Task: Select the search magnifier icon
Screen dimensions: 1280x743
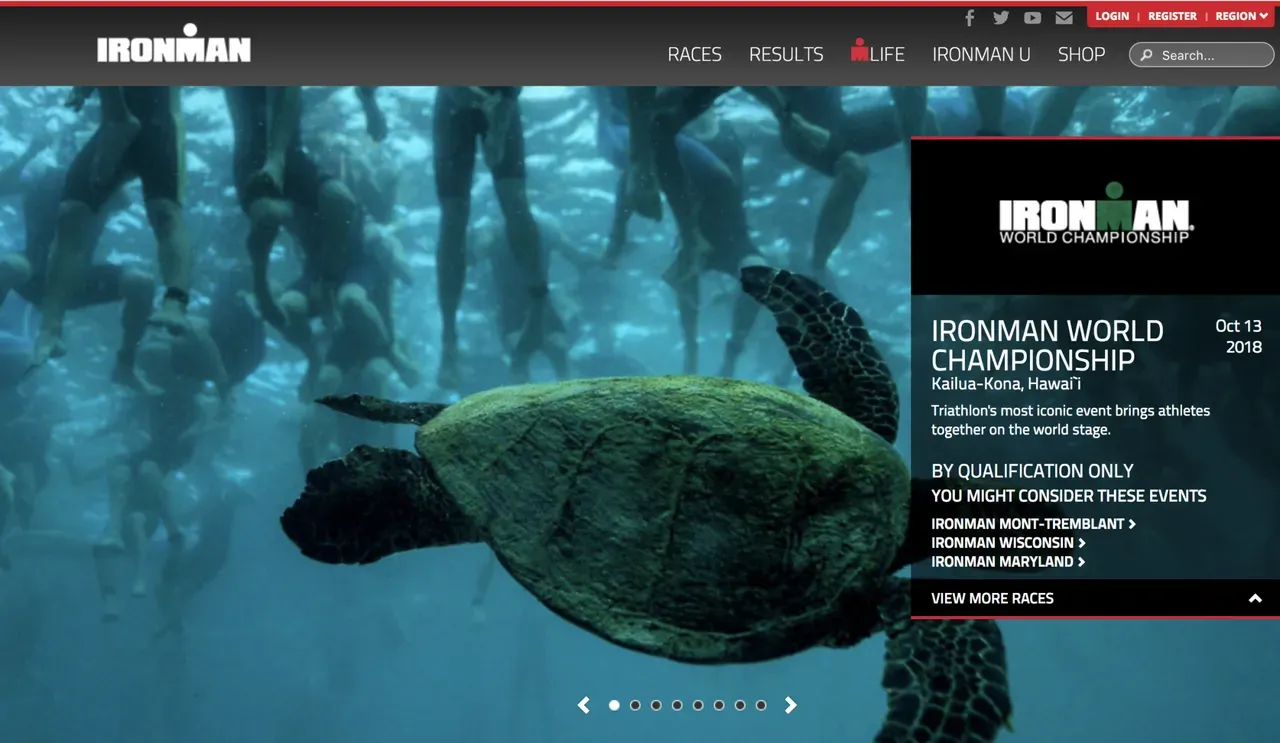Action: [x=1146, y=55]
